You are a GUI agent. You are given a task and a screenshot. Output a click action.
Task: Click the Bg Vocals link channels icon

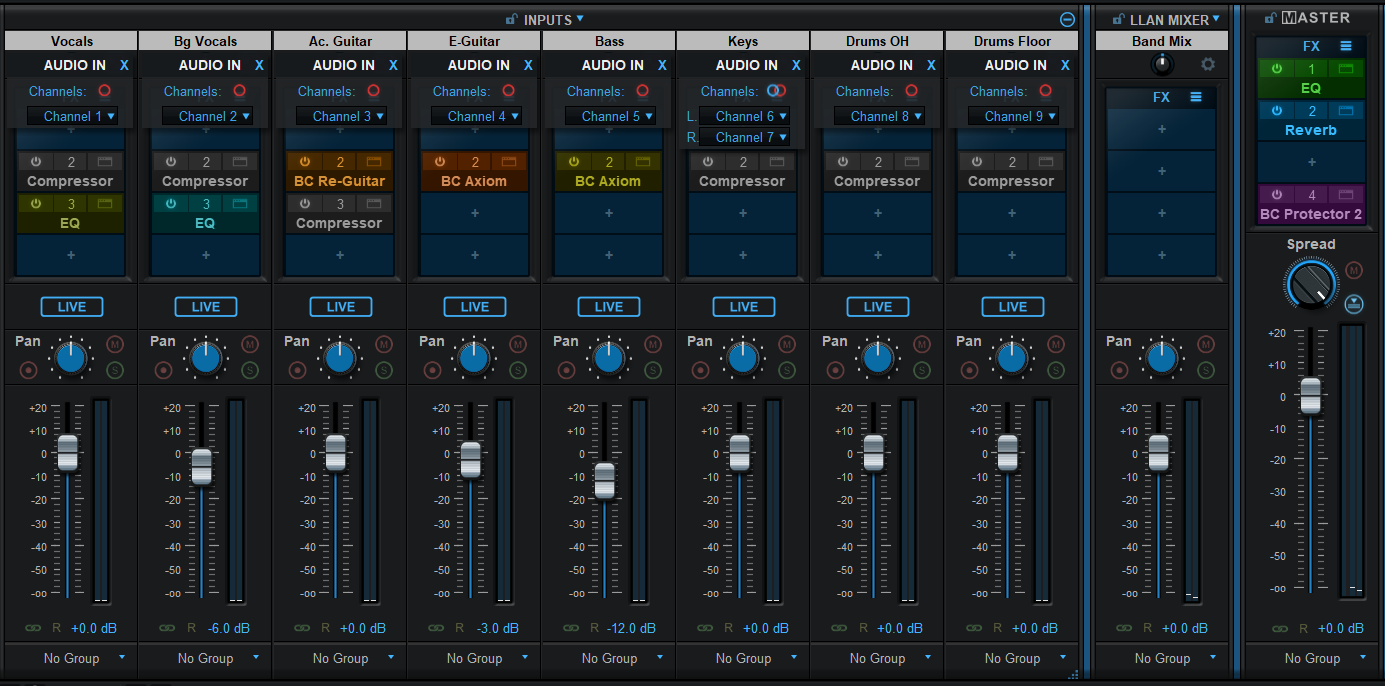167,628
